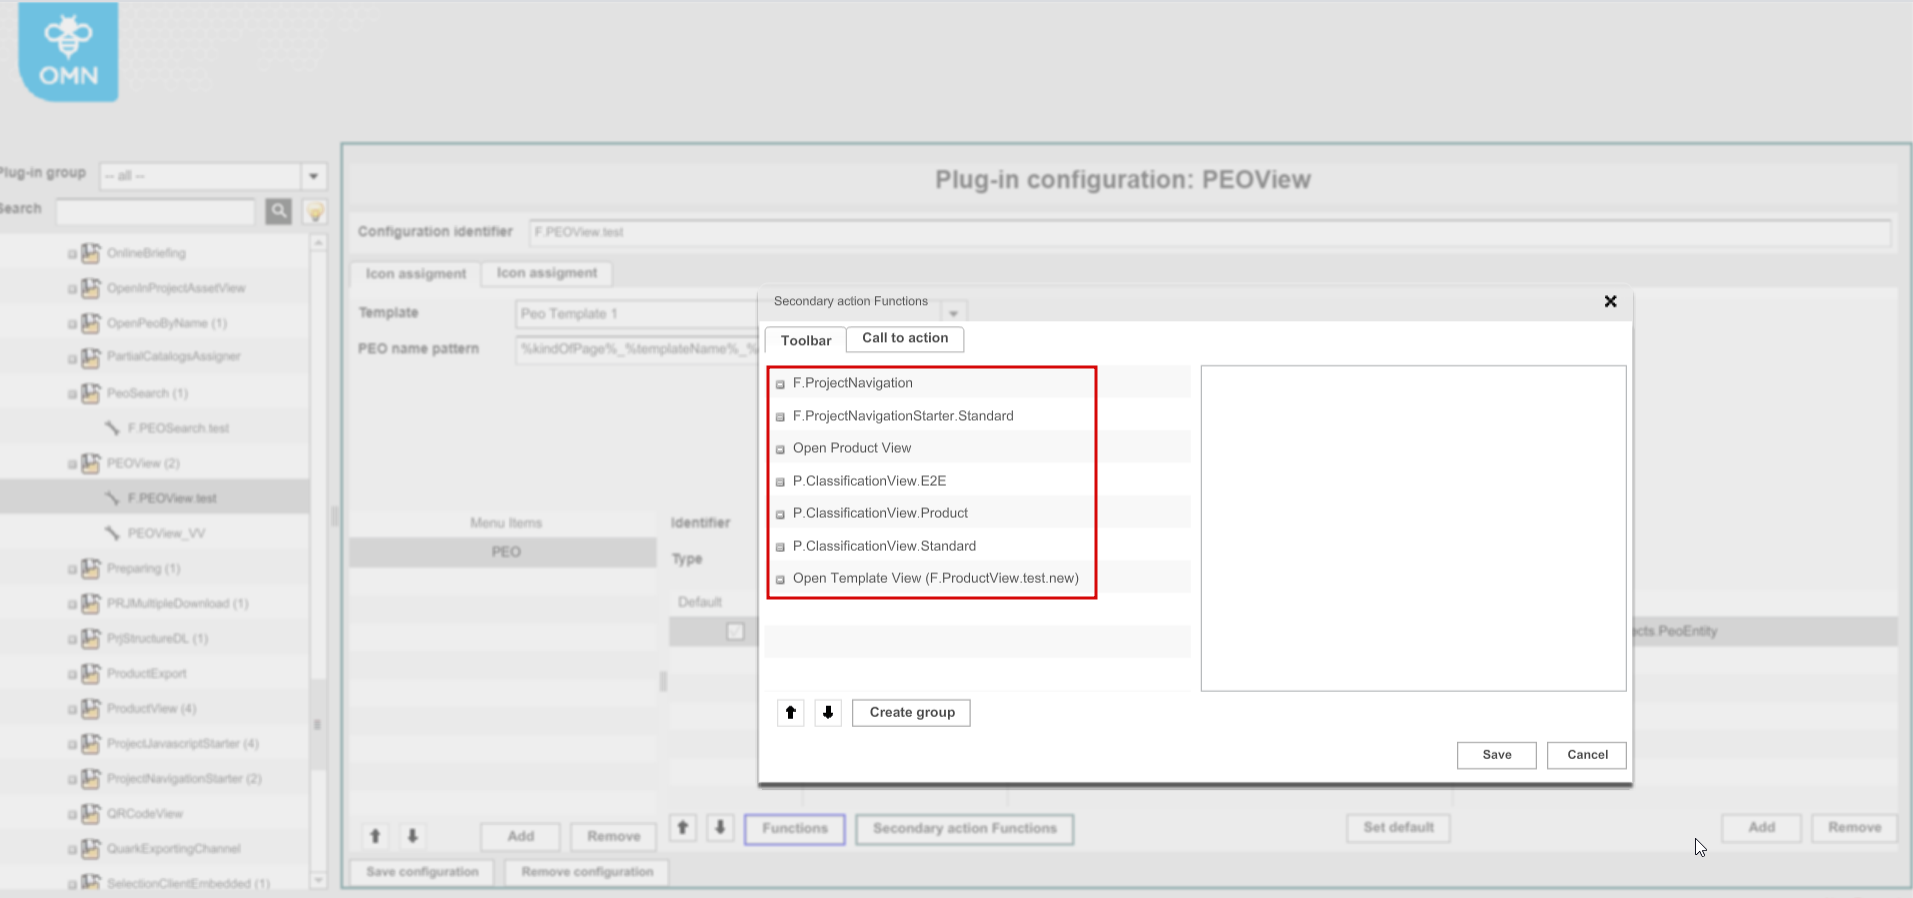Expand the ProjectNavigationStarter (2) tree node
Image resolution: width=1913 pixels, height=898 pixels.
(x=72, y=778)
